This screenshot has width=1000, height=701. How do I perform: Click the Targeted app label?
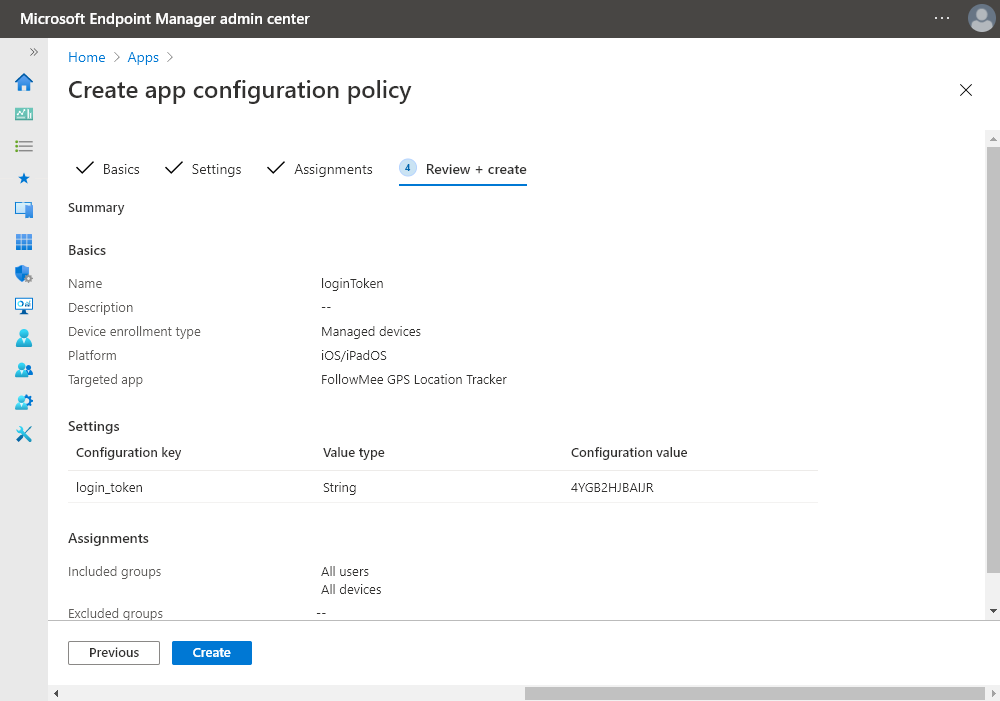point(105,380)
